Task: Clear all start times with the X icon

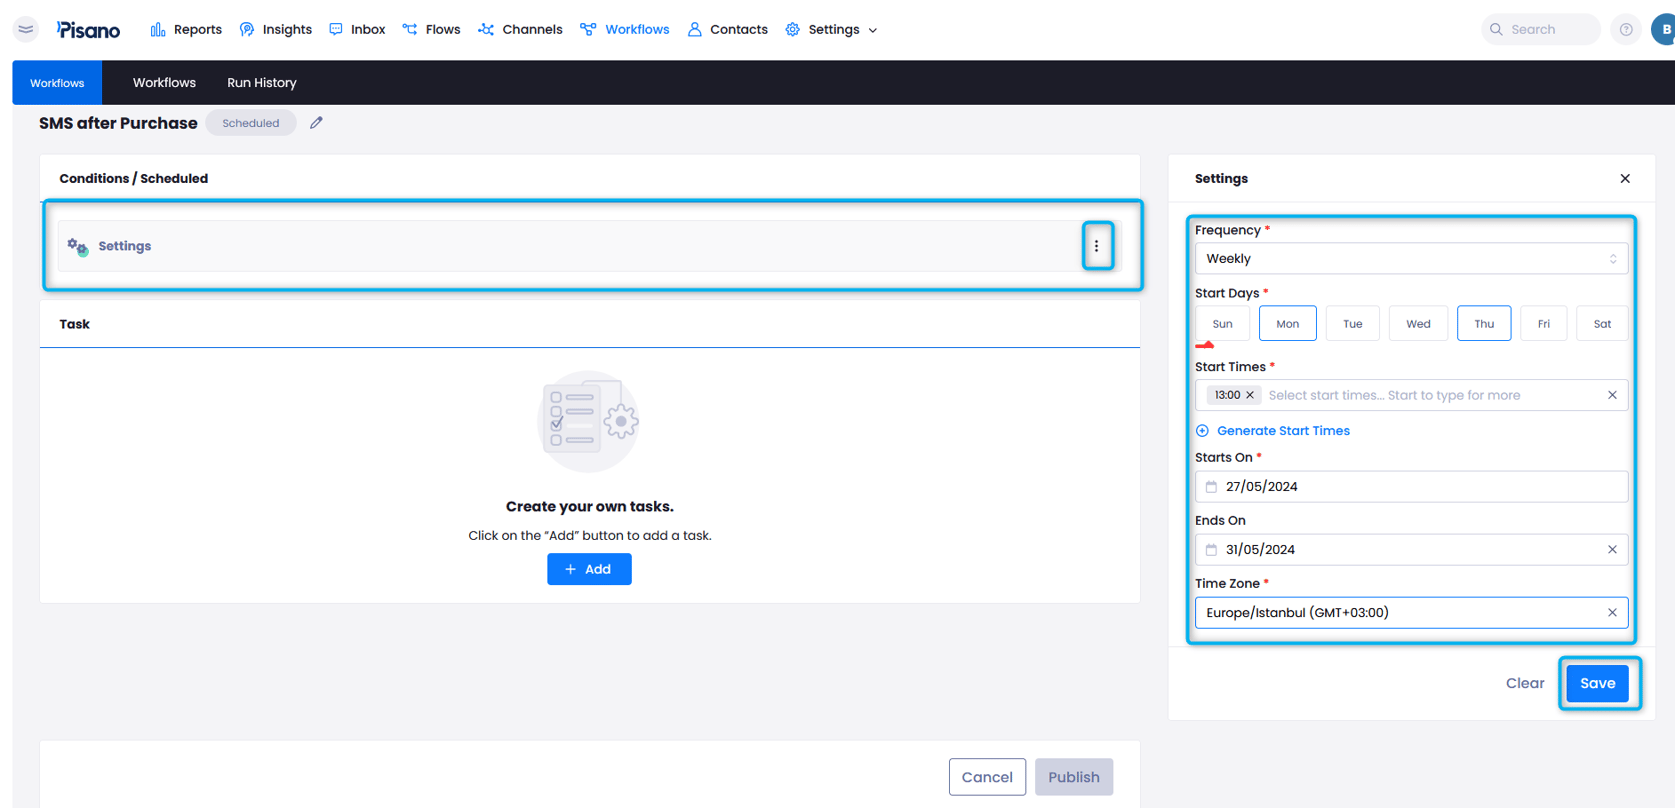Action: [1612, 395]
